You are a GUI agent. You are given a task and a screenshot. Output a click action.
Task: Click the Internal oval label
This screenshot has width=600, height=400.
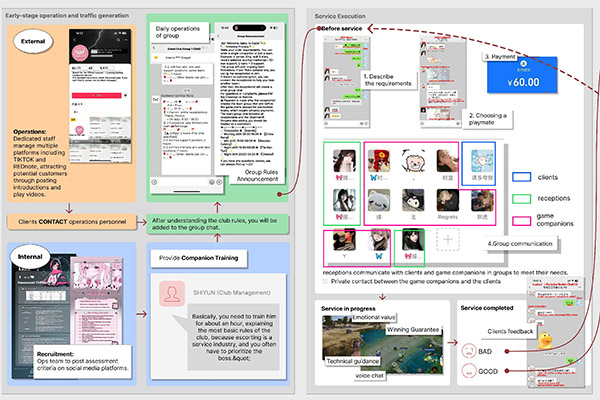[30, 256]
